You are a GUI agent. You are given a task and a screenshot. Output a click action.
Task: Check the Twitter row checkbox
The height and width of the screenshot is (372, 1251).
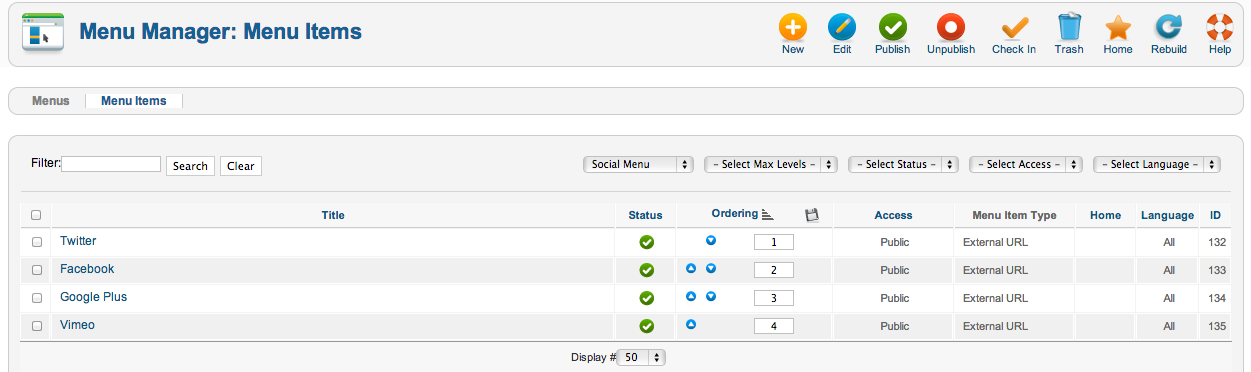(37, 242)
